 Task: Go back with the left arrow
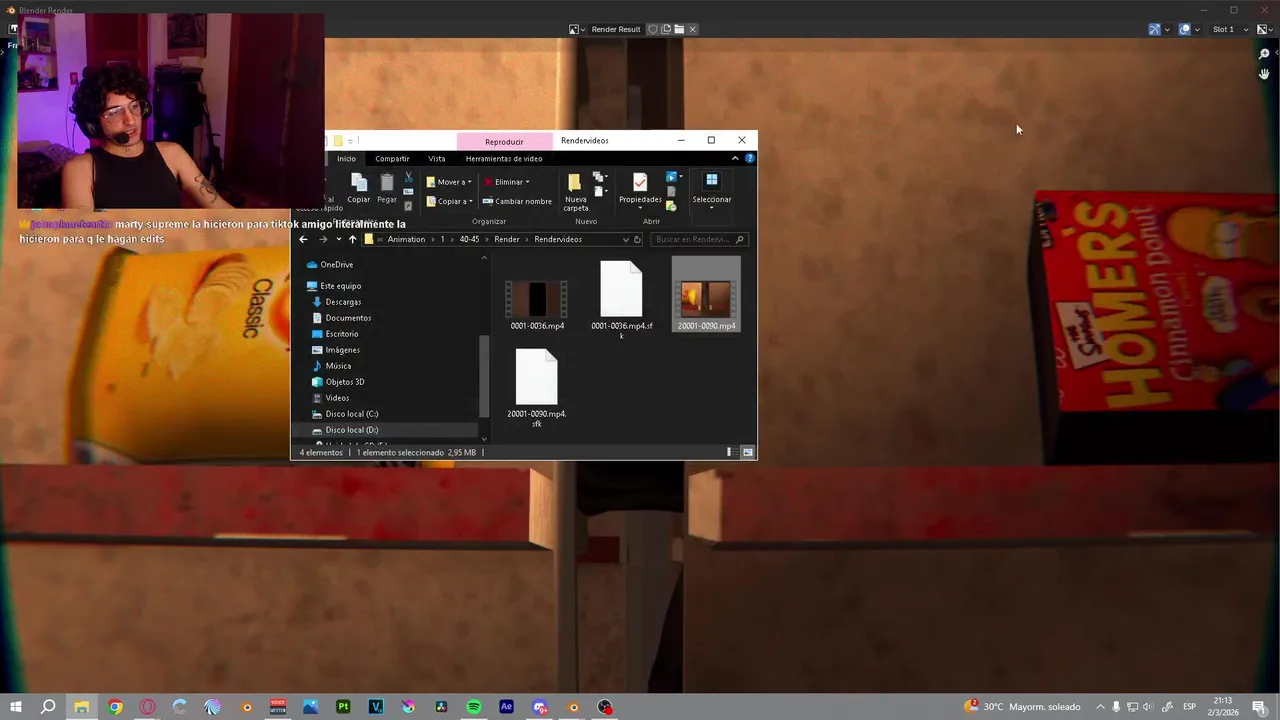point(303,239)
